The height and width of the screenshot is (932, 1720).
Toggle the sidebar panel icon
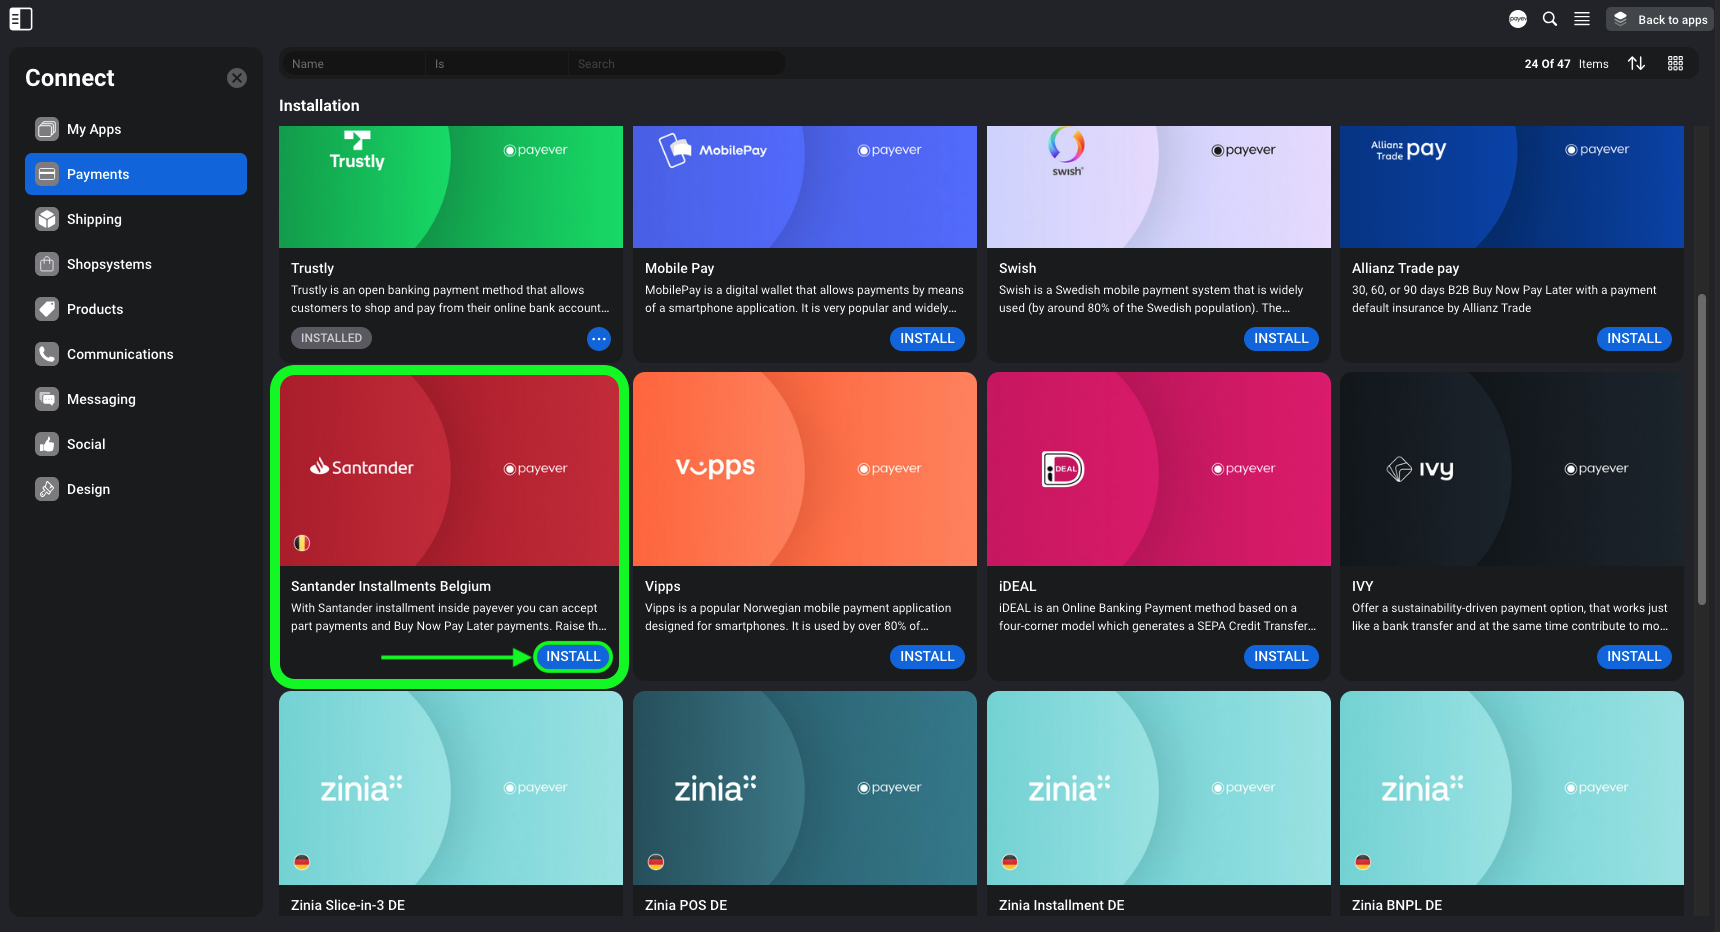pyautogui.click(x=21, y=19)
